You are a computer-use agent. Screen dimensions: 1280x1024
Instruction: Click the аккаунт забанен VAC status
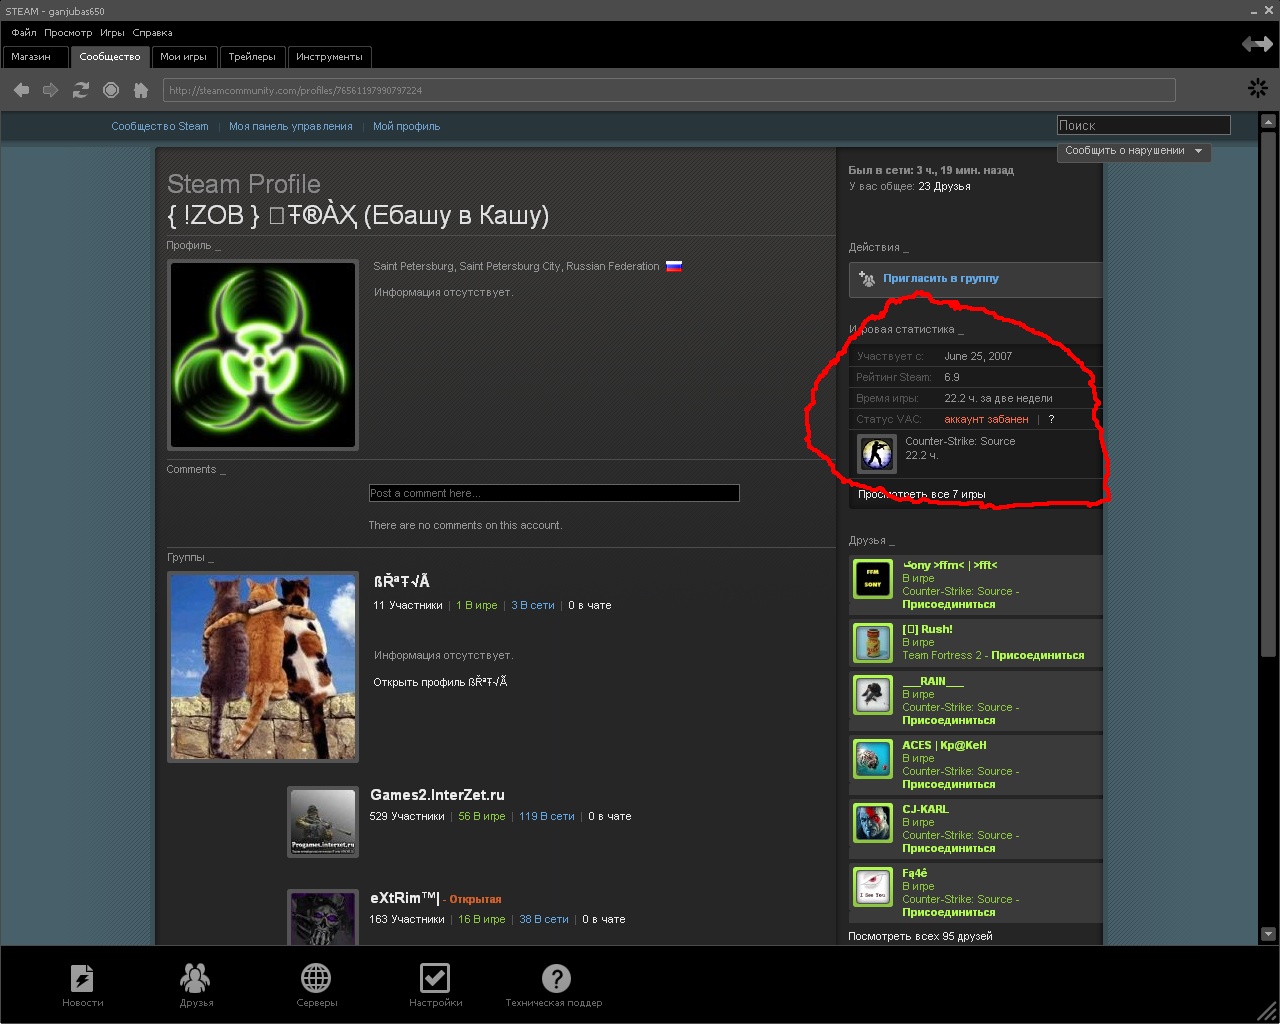986,419
